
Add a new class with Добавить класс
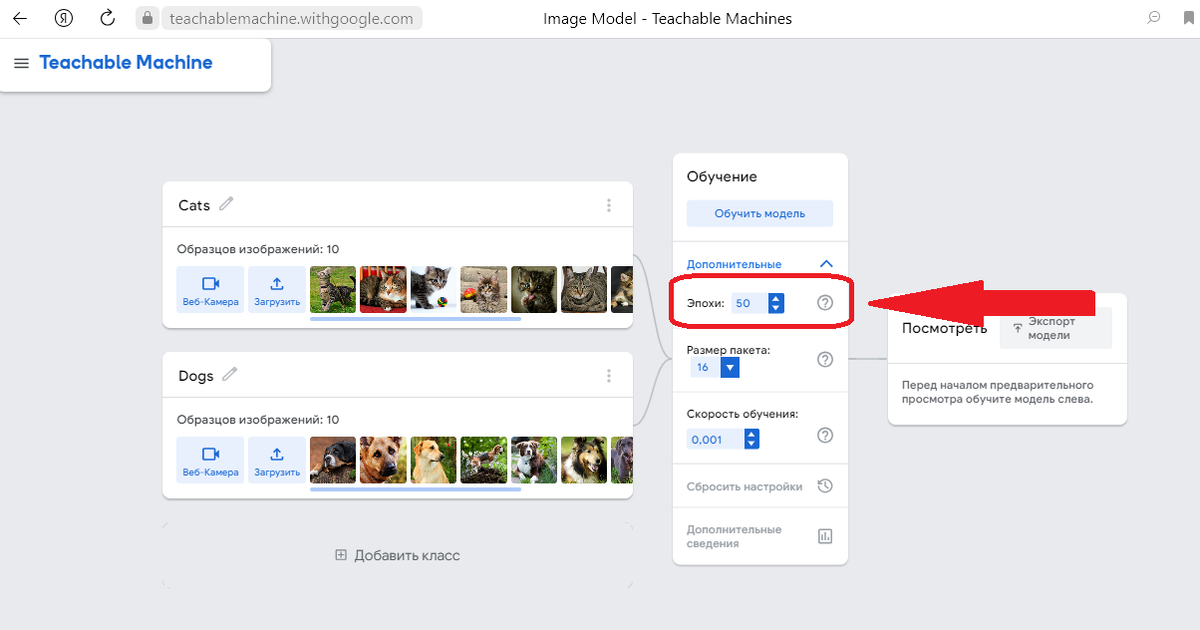[x=397, y=555]
